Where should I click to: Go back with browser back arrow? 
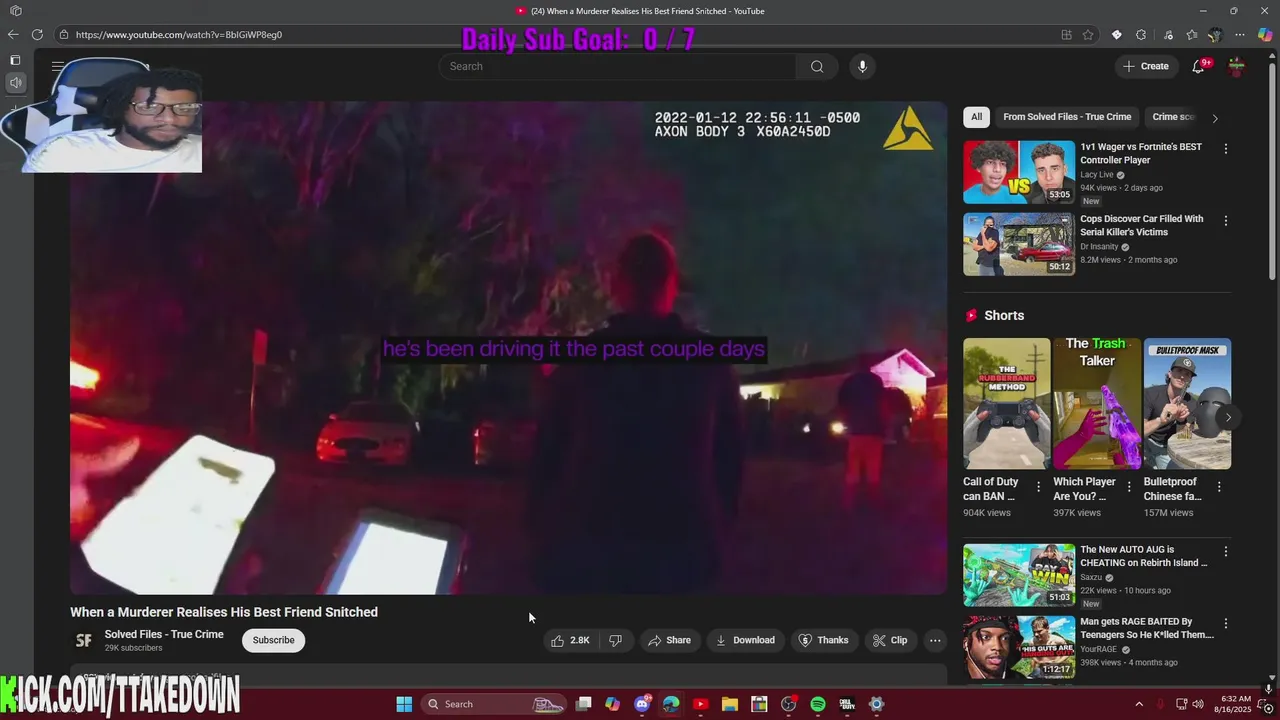[x=13, y=34]
